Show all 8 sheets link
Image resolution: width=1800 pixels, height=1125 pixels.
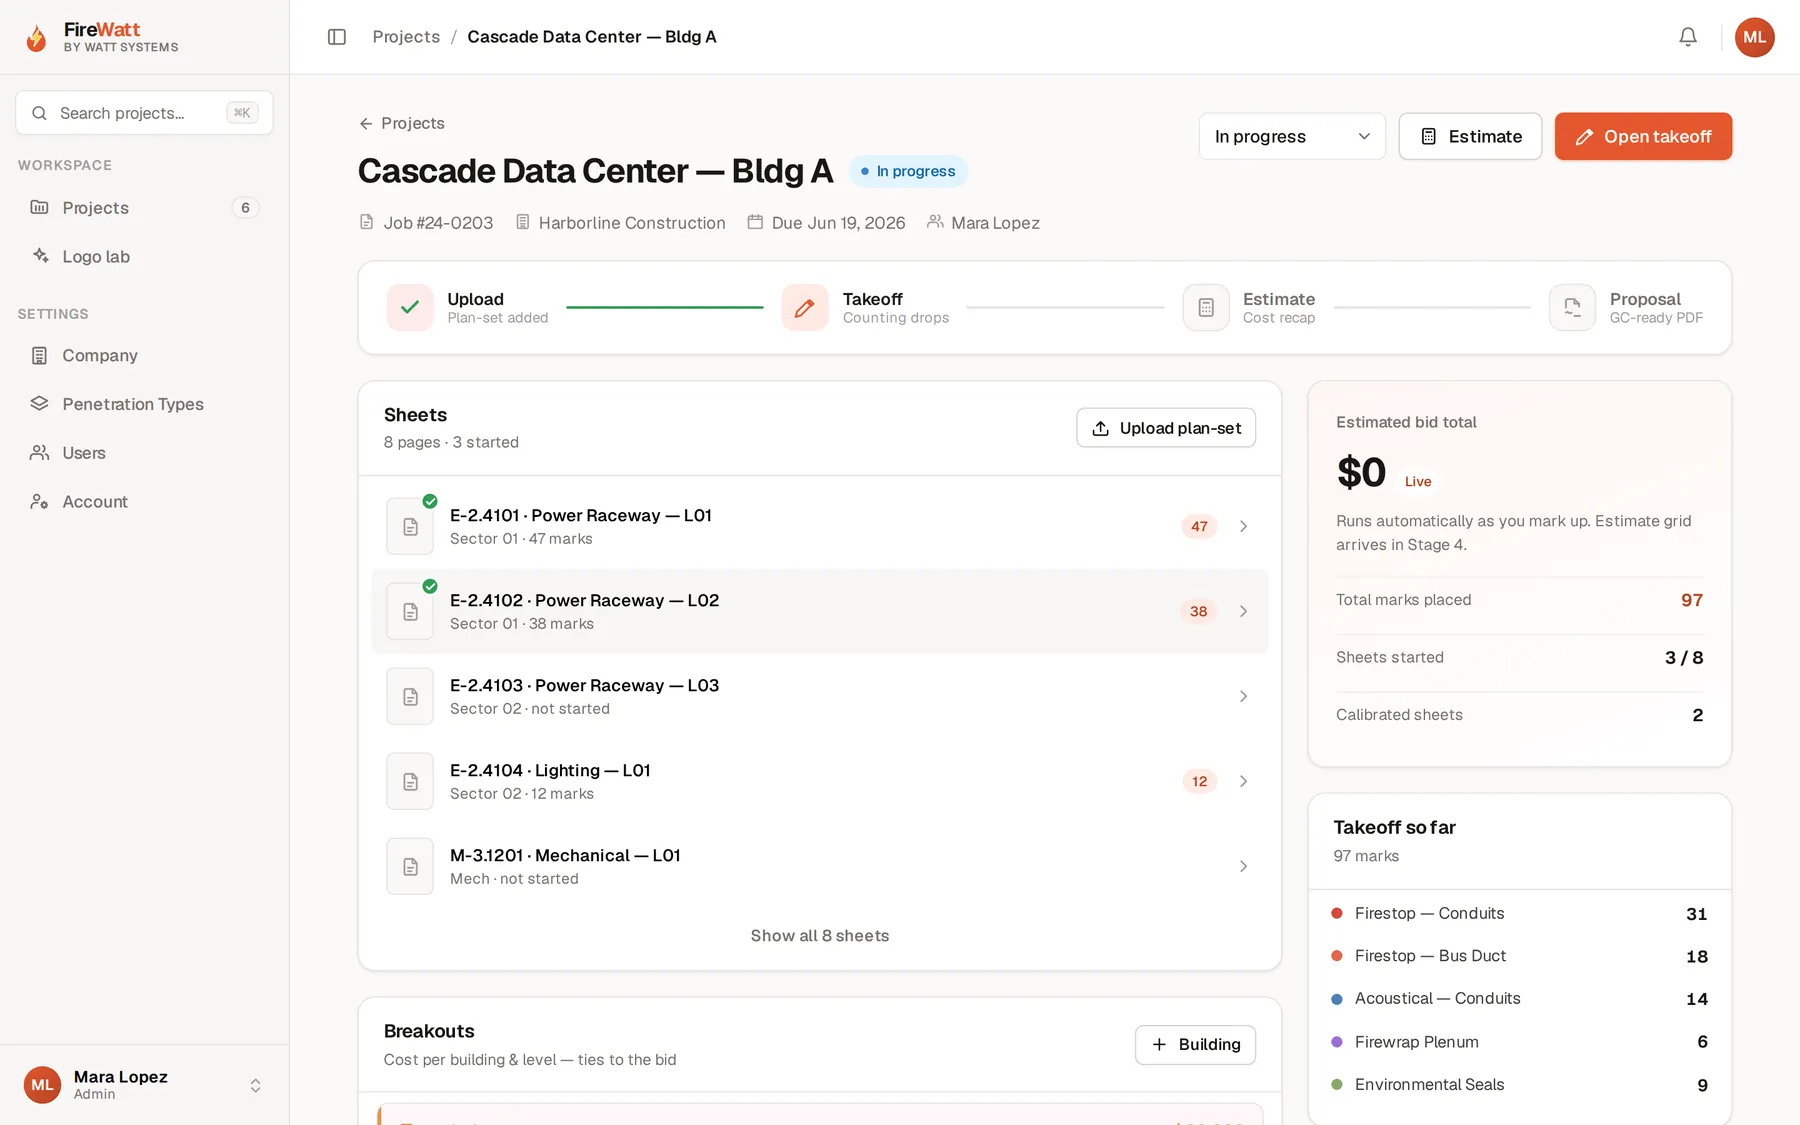(820, 936)
